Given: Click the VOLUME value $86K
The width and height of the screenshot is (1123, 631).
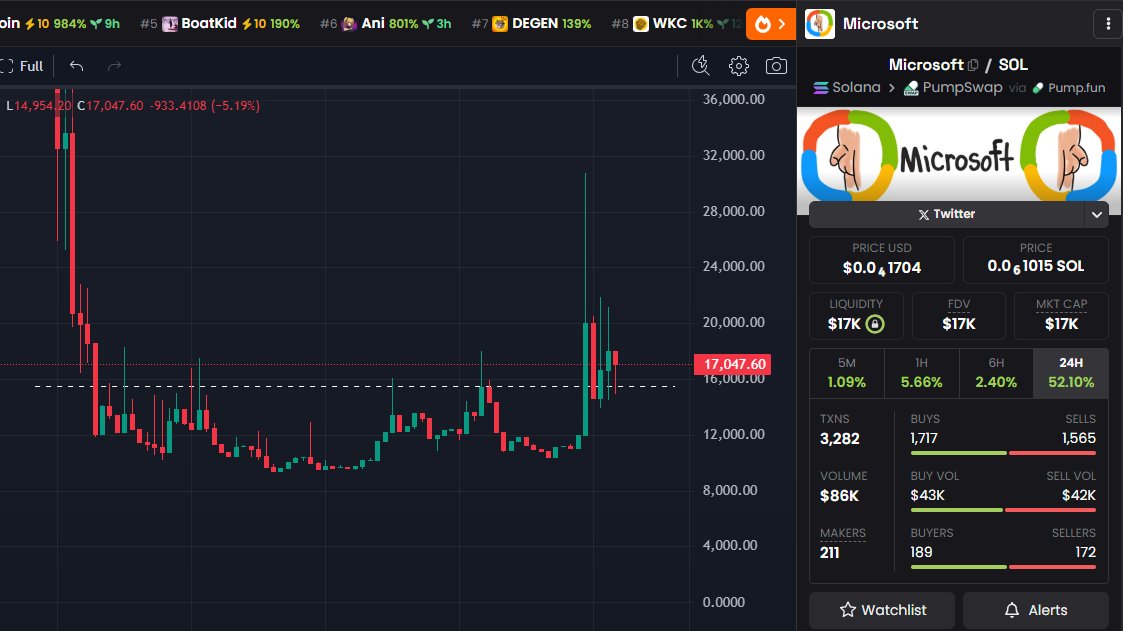Looking at the screenshot, I should pos(839,496).
